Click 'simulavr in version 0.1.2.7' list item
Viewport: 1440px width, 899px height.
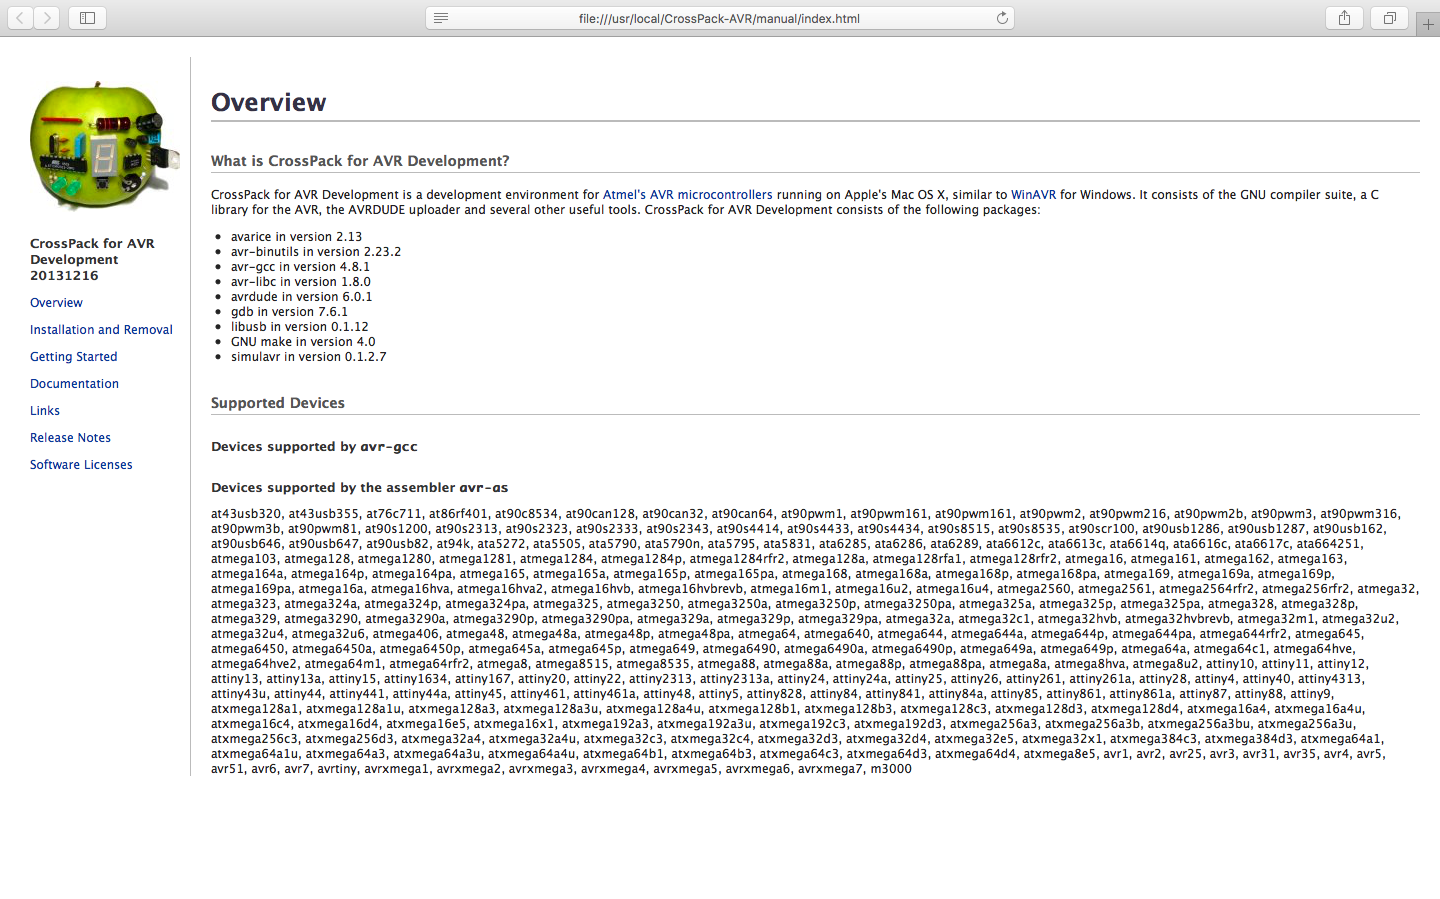[x=309, y=357]
